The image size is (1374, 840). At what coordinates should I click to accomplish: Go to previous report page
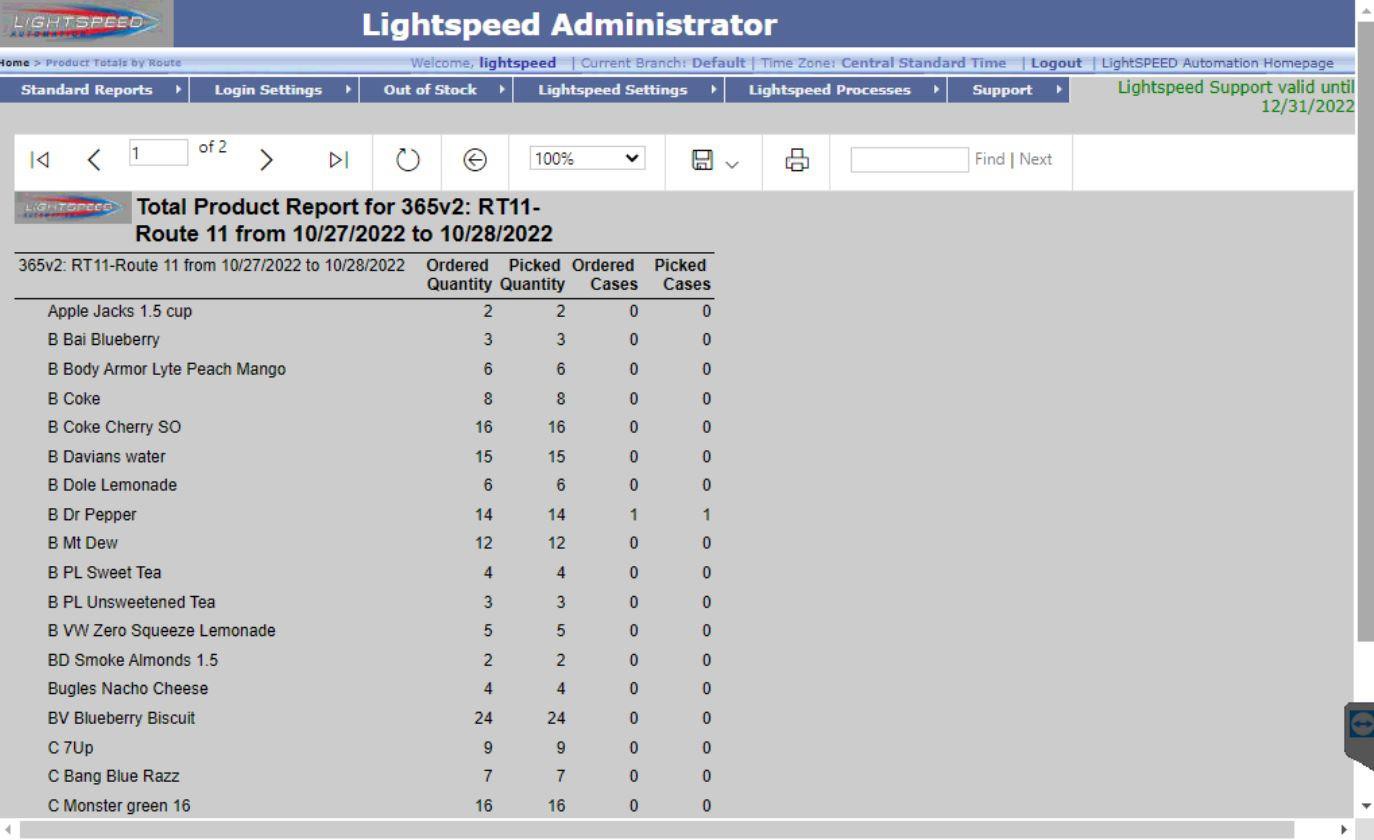click(x=94, y=160)
